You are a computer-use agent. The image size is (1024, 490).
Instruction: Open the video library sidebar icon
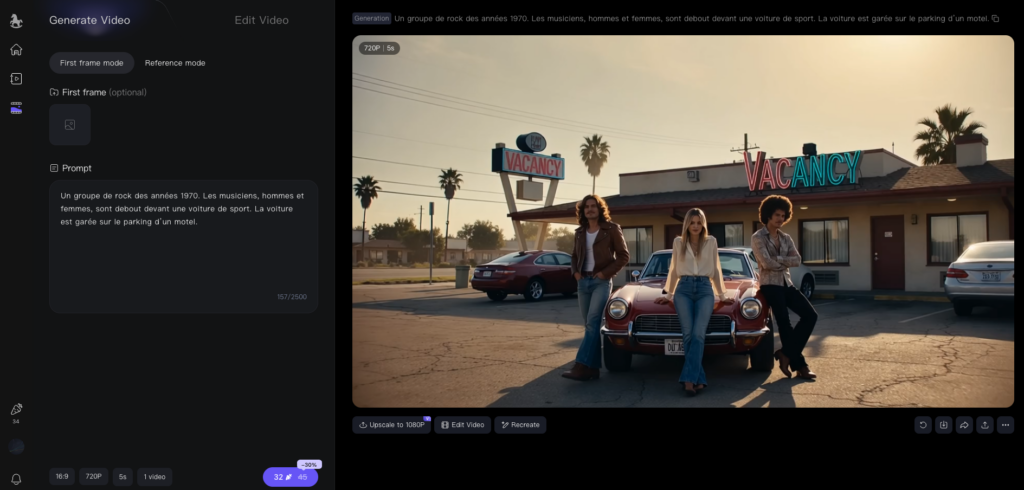[x=16, y=78]
